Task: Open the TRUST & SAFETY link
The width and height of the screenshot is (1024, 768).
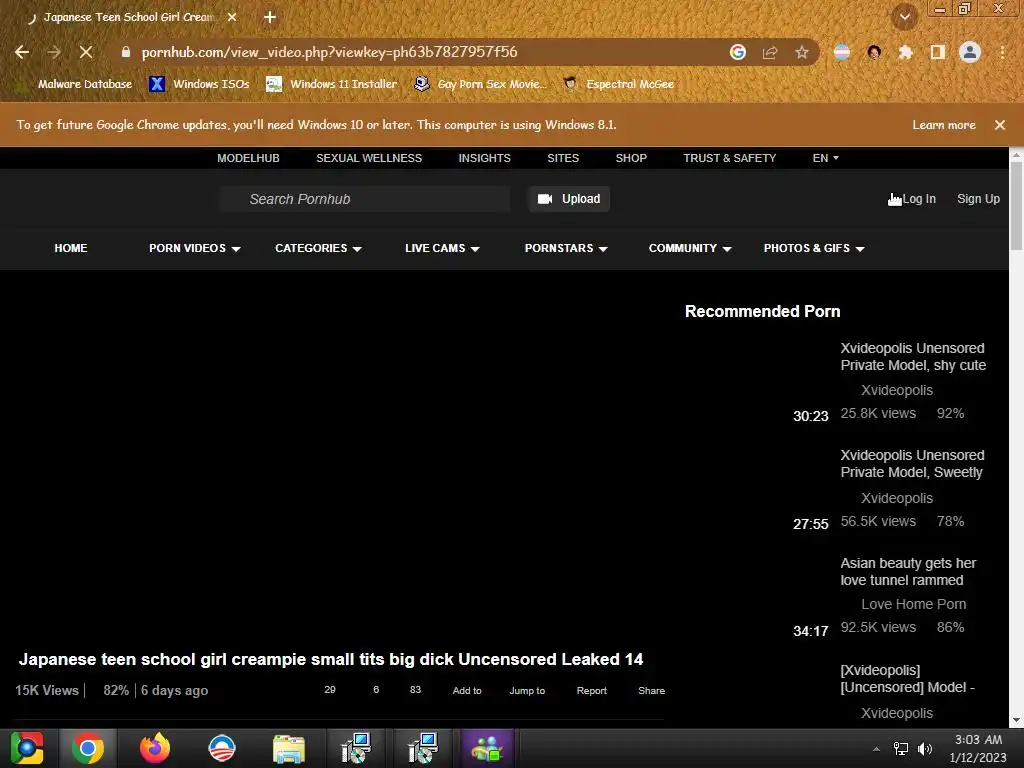Action: tap(729, 158)
